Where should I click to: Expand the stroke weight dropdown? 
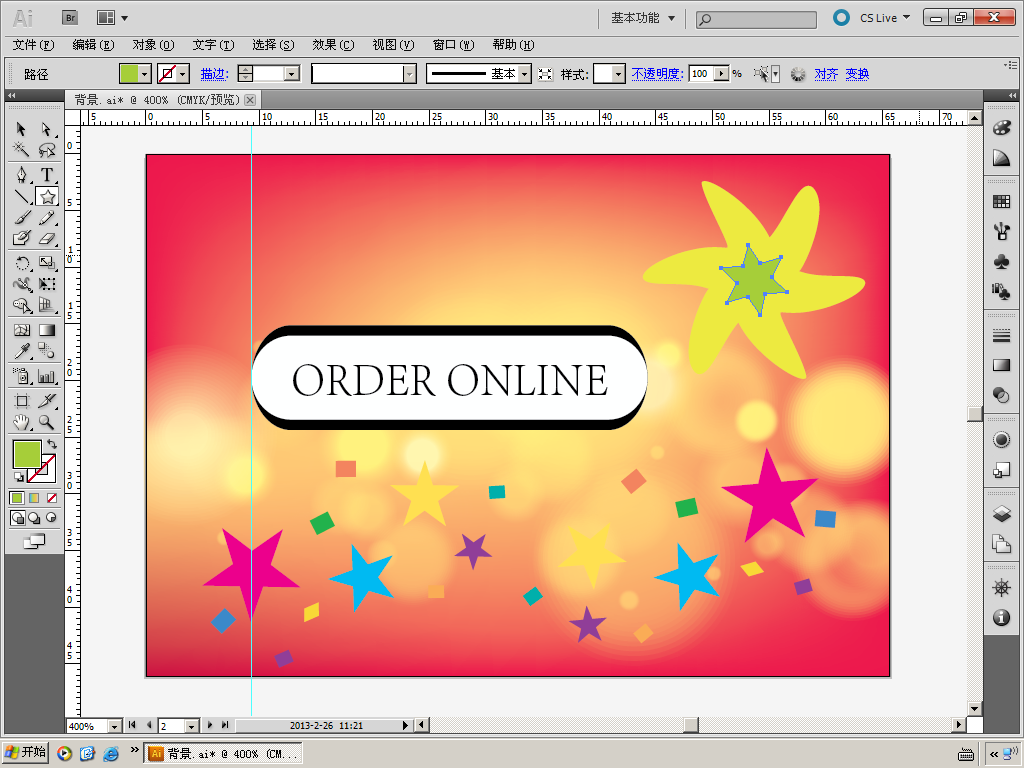[292, 74]
